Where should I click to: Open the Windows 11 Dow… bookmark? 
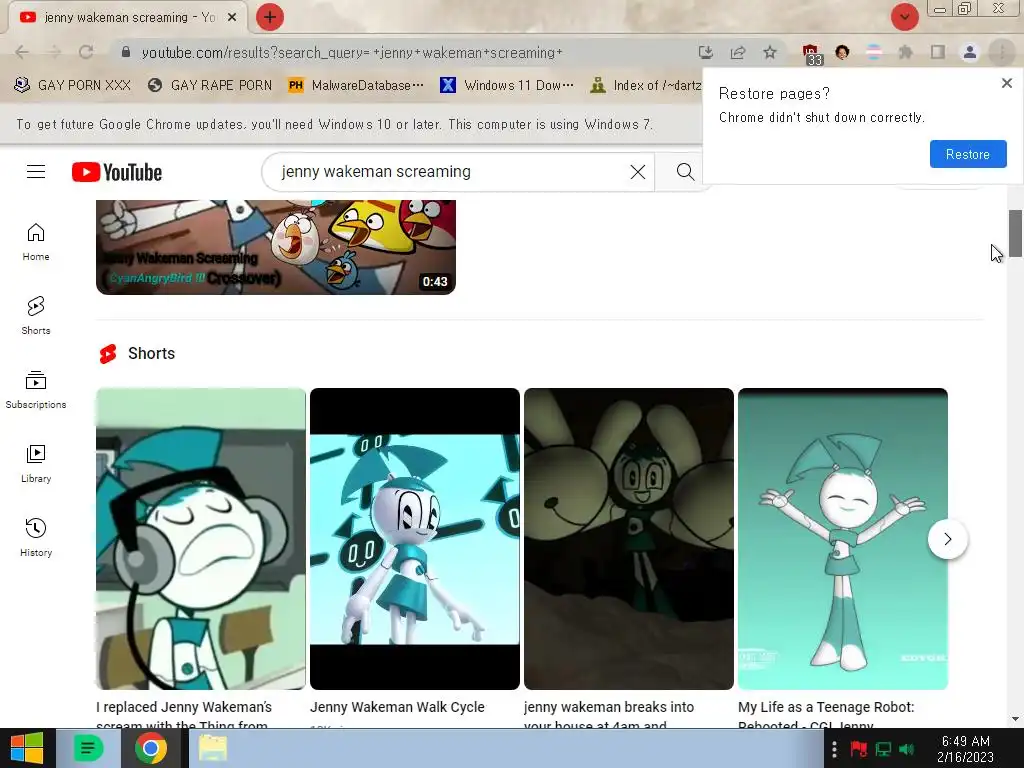coord(507,85)
